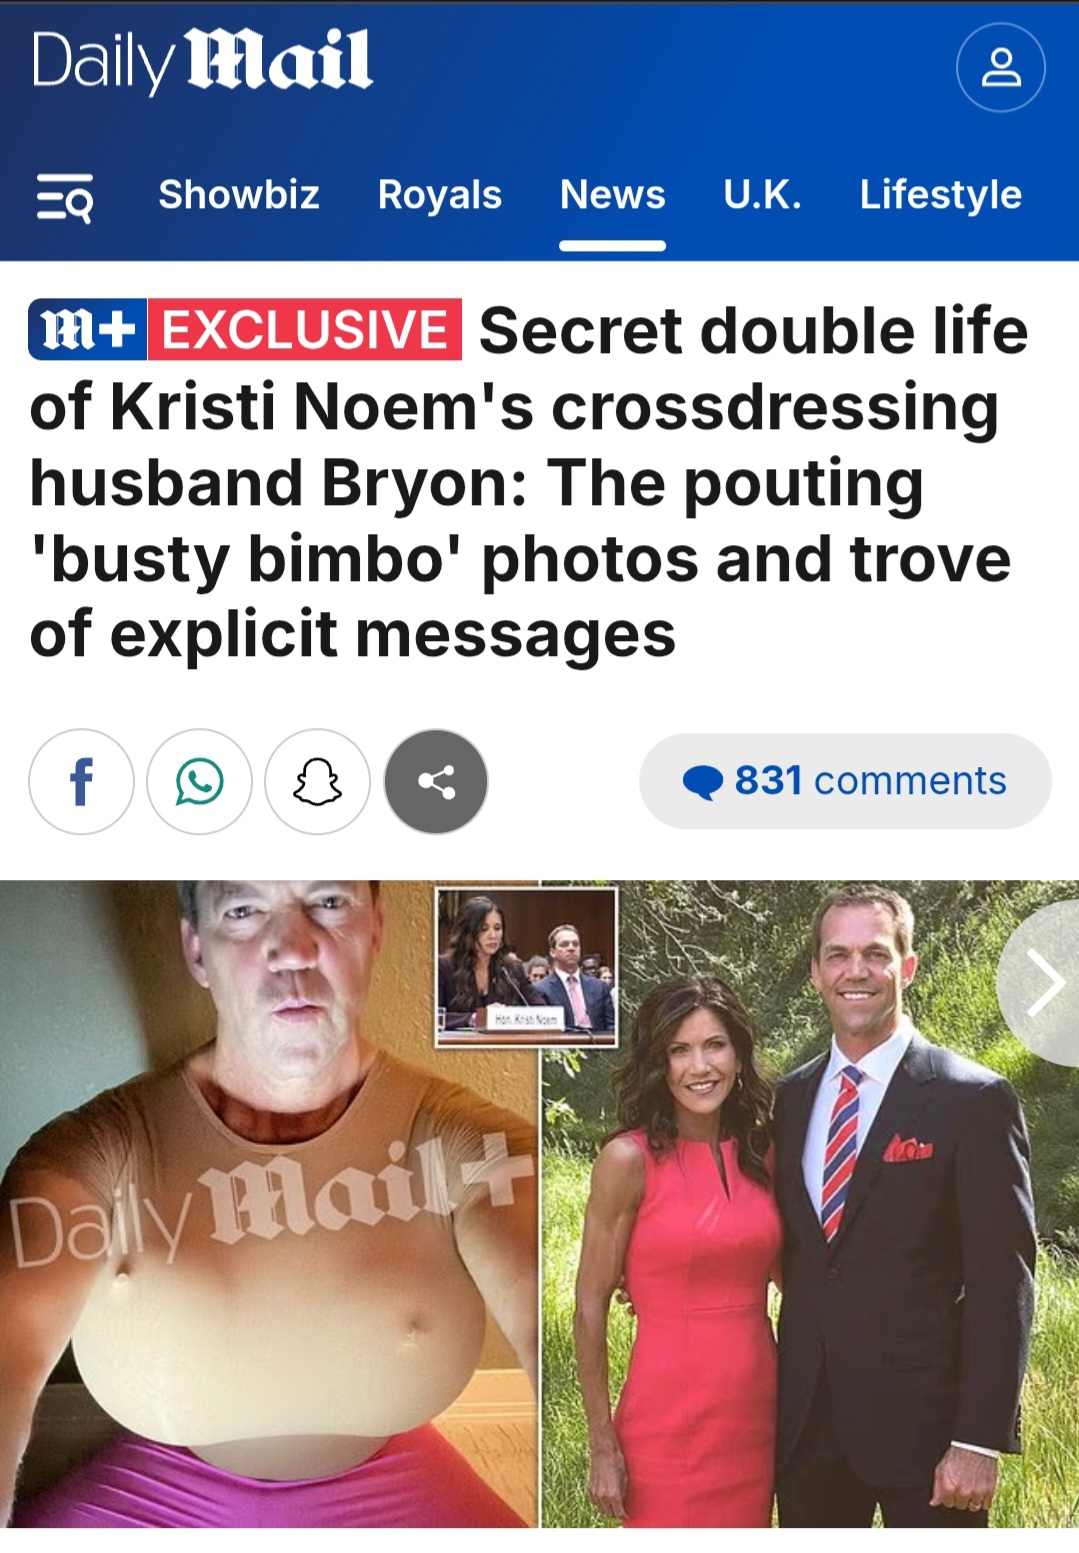Open the left watermarked photo
1079x1553 pixels.
(269, 1204)
